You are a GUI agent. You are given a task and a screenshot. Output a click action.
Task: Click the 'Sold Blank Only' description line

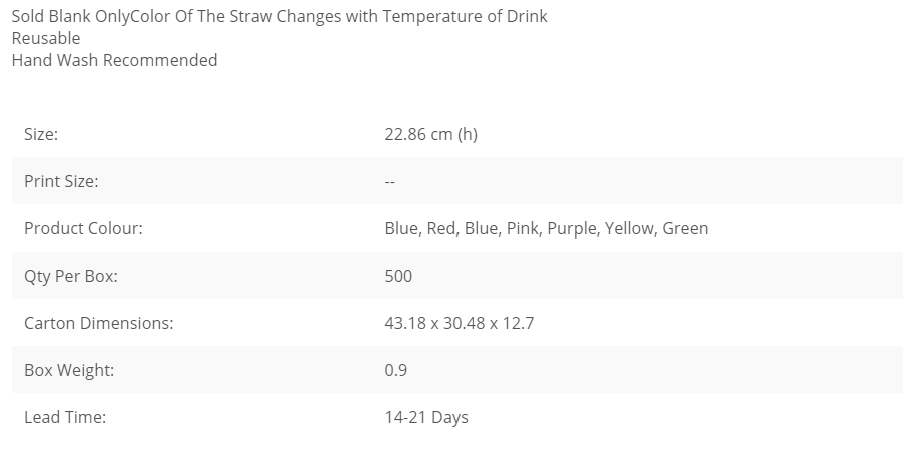pyautogui.click(x=279, y=16)
